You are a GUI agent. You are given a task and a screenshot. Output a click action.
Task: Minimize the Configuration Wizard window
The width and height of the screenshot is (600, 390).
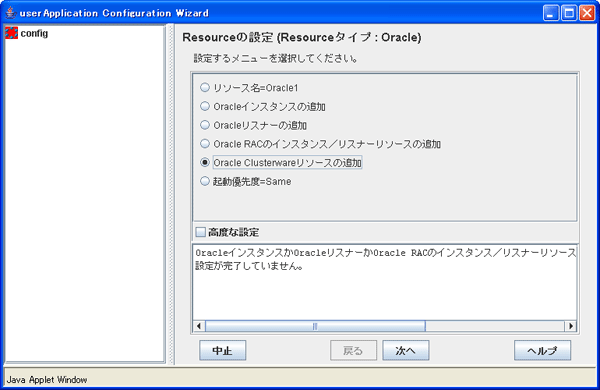pyautogui.click(x=550, y=13)
